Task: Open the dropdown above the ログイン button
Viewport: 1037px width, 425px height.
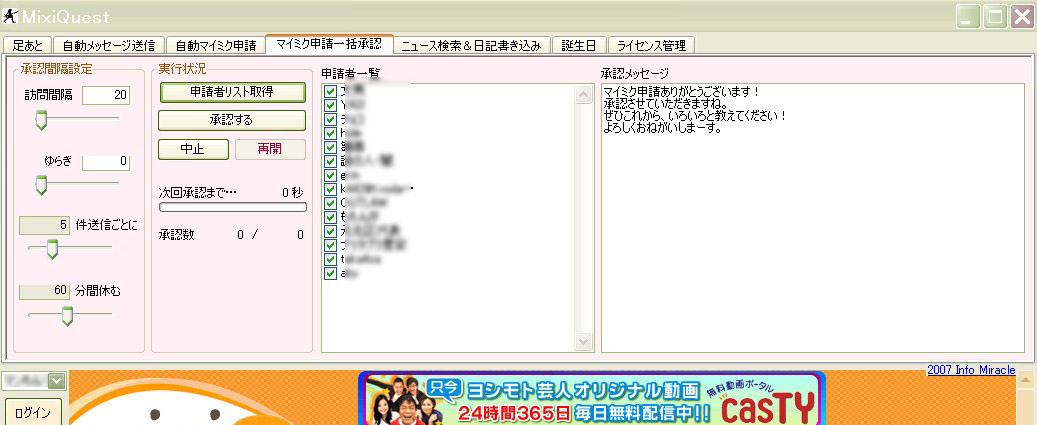Action: click(x=57, y=380)
